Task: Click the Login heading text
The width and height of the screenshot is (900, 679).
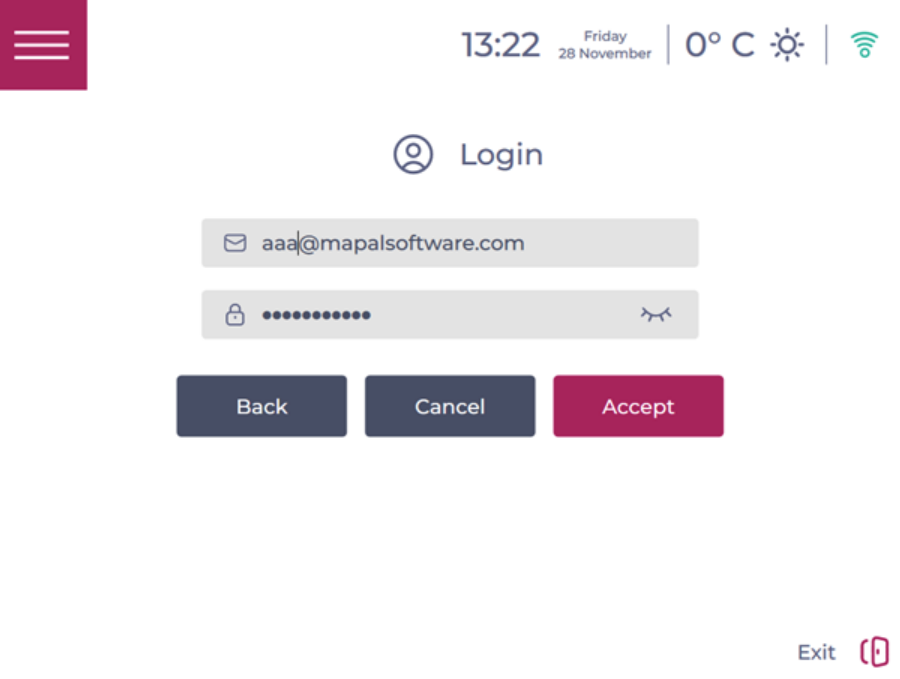Action: (x=501, y=155)
